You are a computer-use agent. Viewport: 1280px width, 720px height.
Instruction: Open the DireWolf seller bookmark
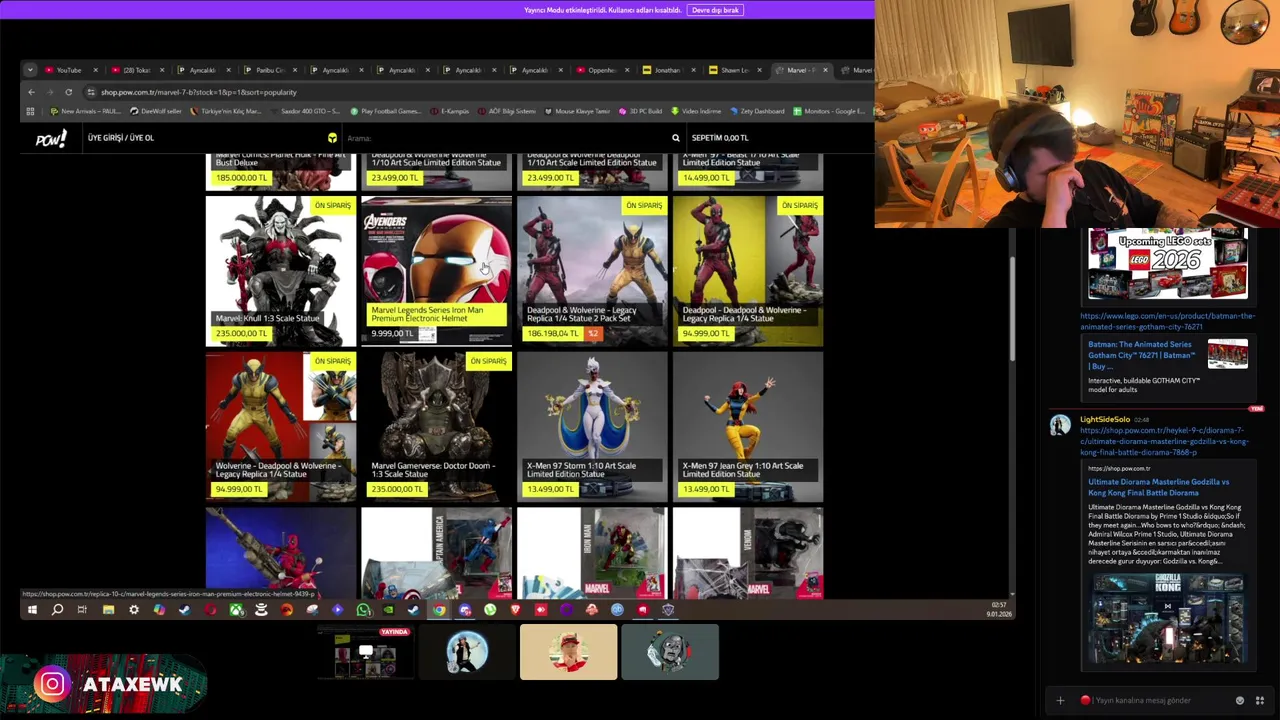156,111
